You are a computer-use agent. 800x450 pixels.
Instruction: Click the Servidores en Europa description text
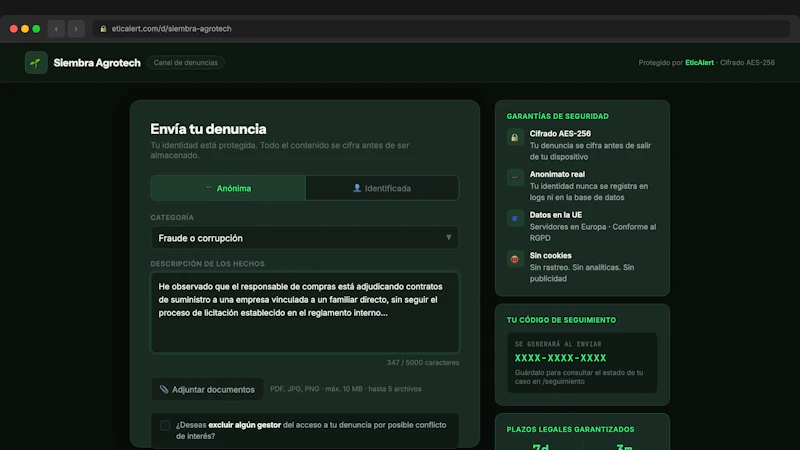593,232
